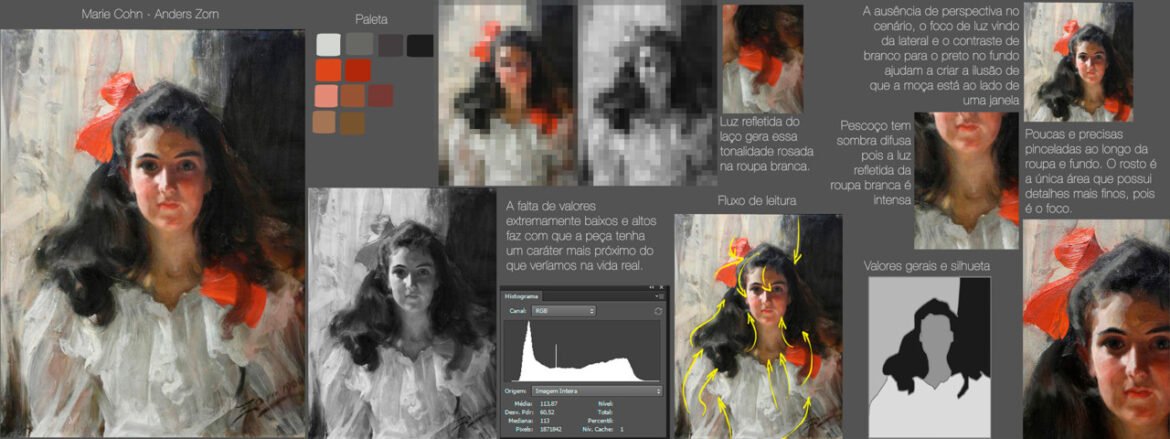1170x439 pixels.
Task: Click the medium gray palette swatch
Action: pos(358,45)
